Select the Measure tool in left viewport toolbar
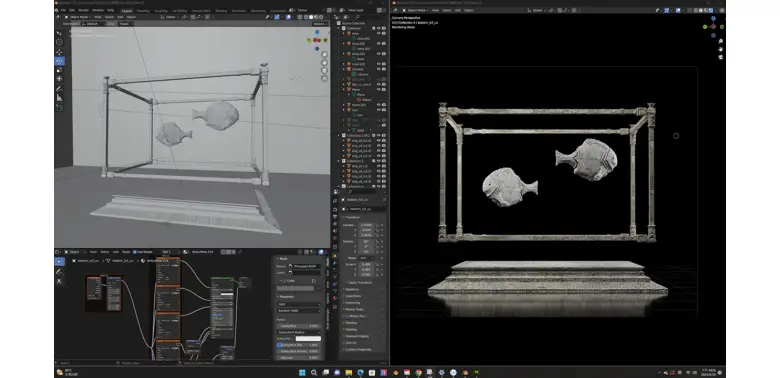 [59, 97]
